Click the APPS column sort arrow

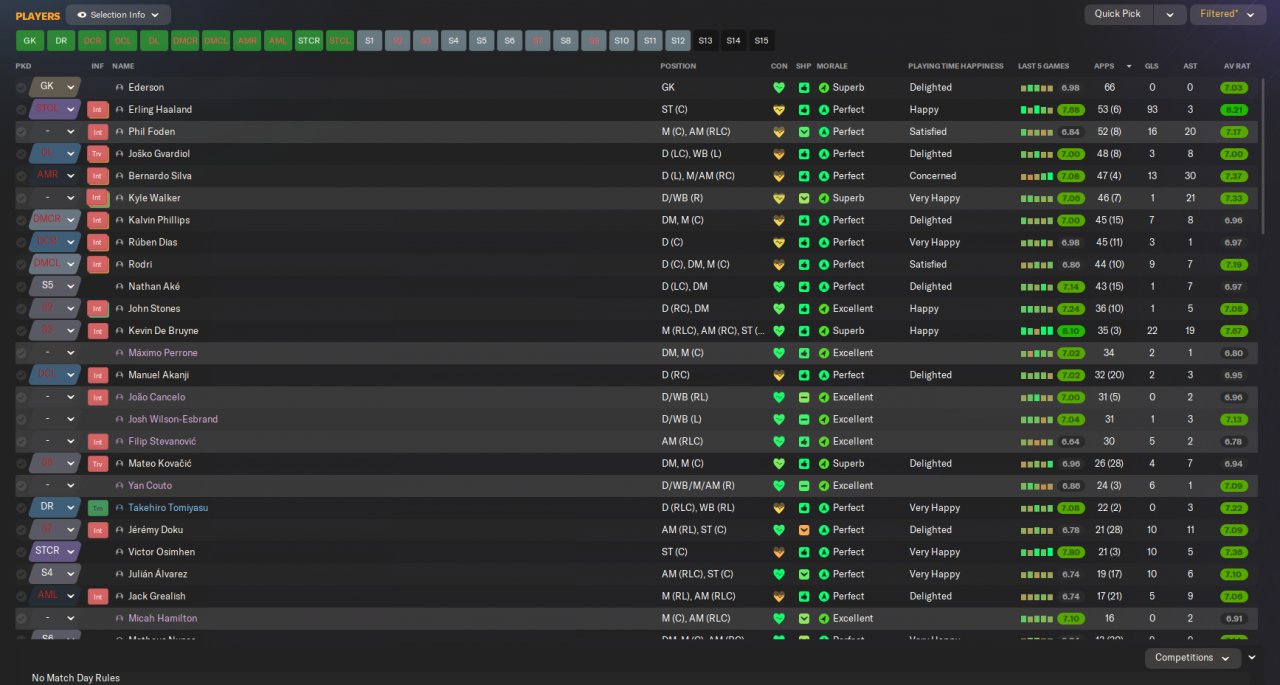1129,66
